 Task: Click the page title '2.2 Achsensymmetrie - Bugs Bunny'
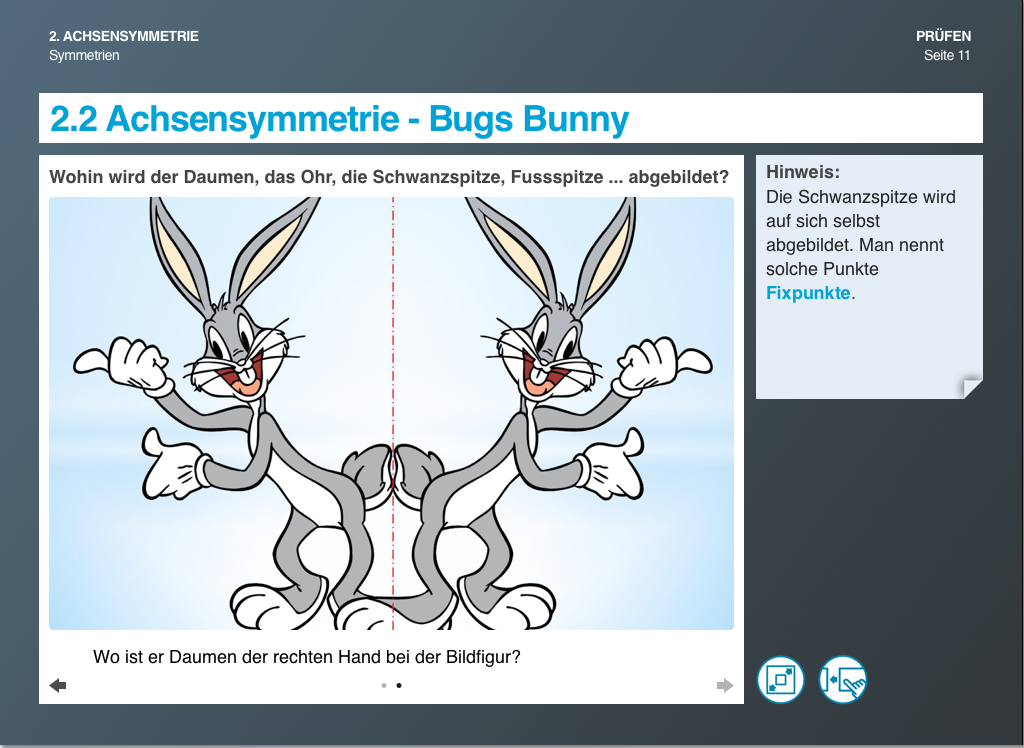pos(339,119)
